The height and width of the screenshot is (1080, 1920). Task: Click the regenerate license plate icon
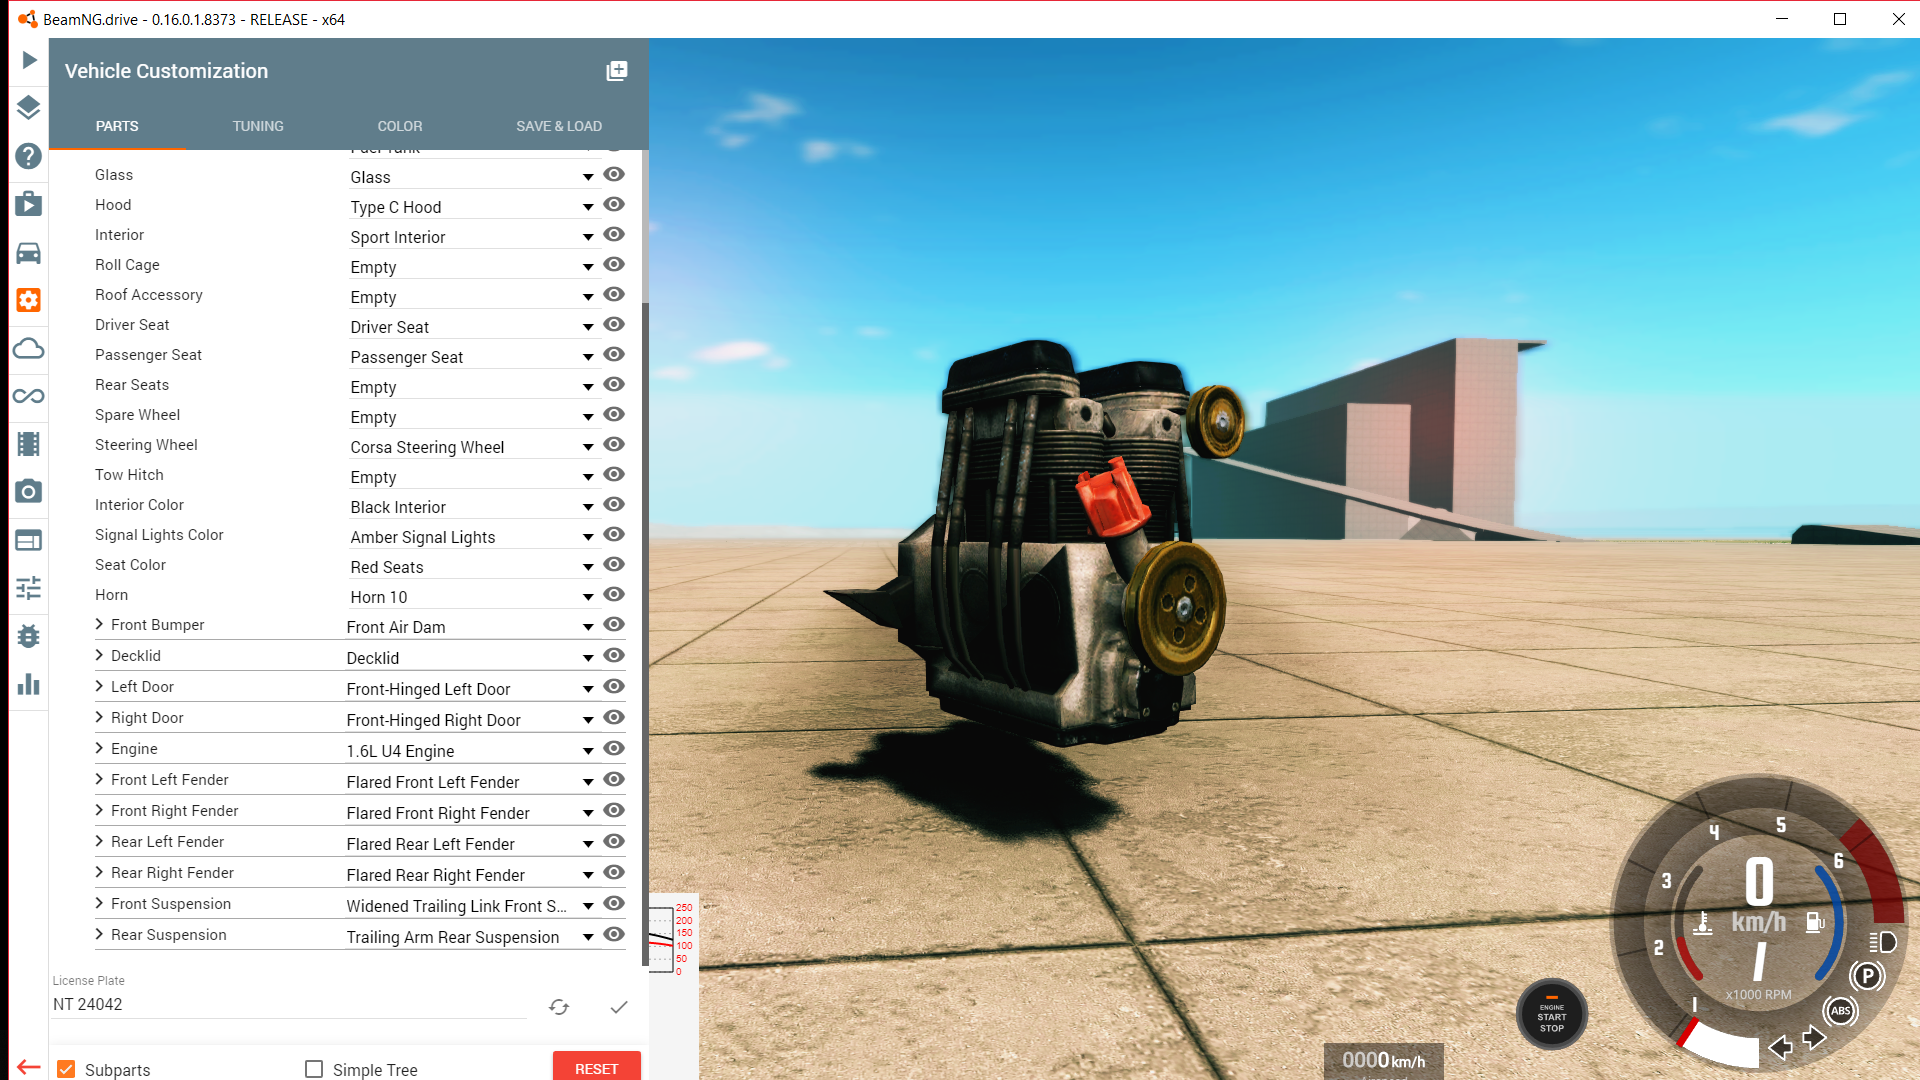pyautogui.click(x=559, y=1007)
